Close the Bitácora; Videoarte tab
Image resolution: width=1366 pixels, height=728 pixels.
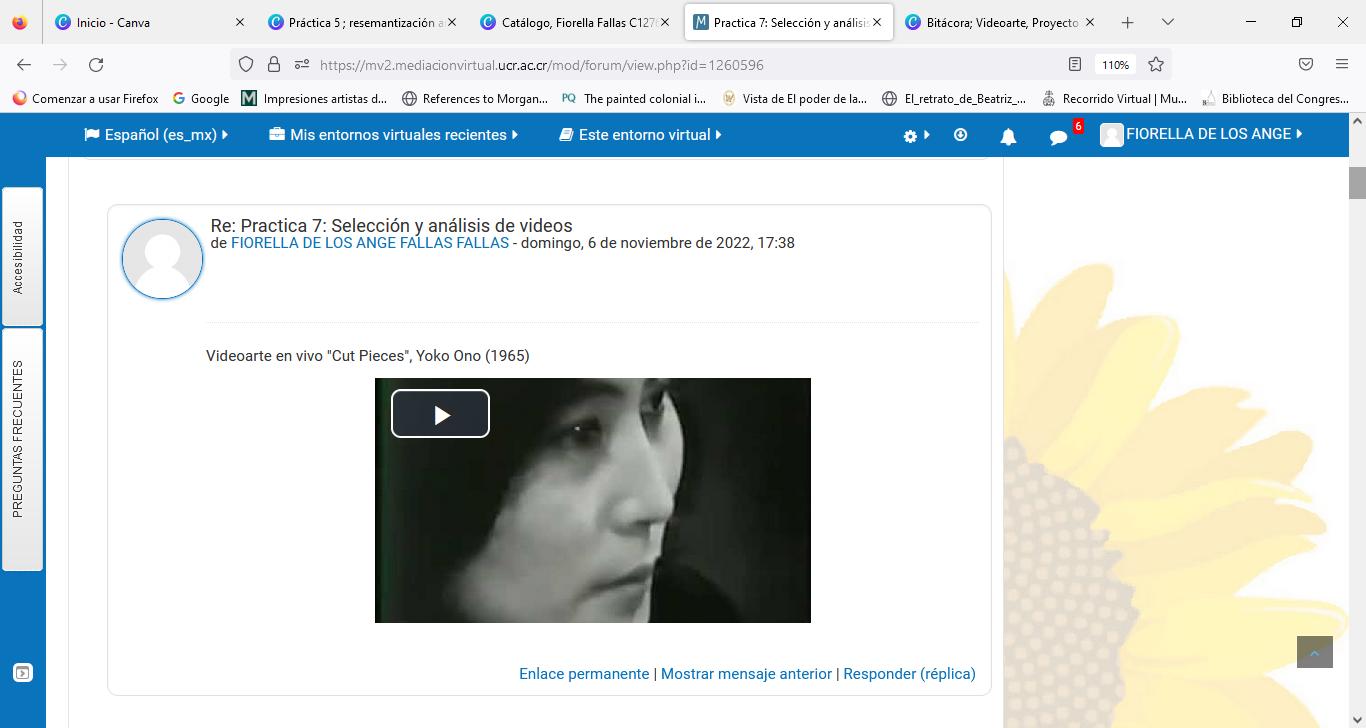pyautogui.click(x=1089, y=22)
